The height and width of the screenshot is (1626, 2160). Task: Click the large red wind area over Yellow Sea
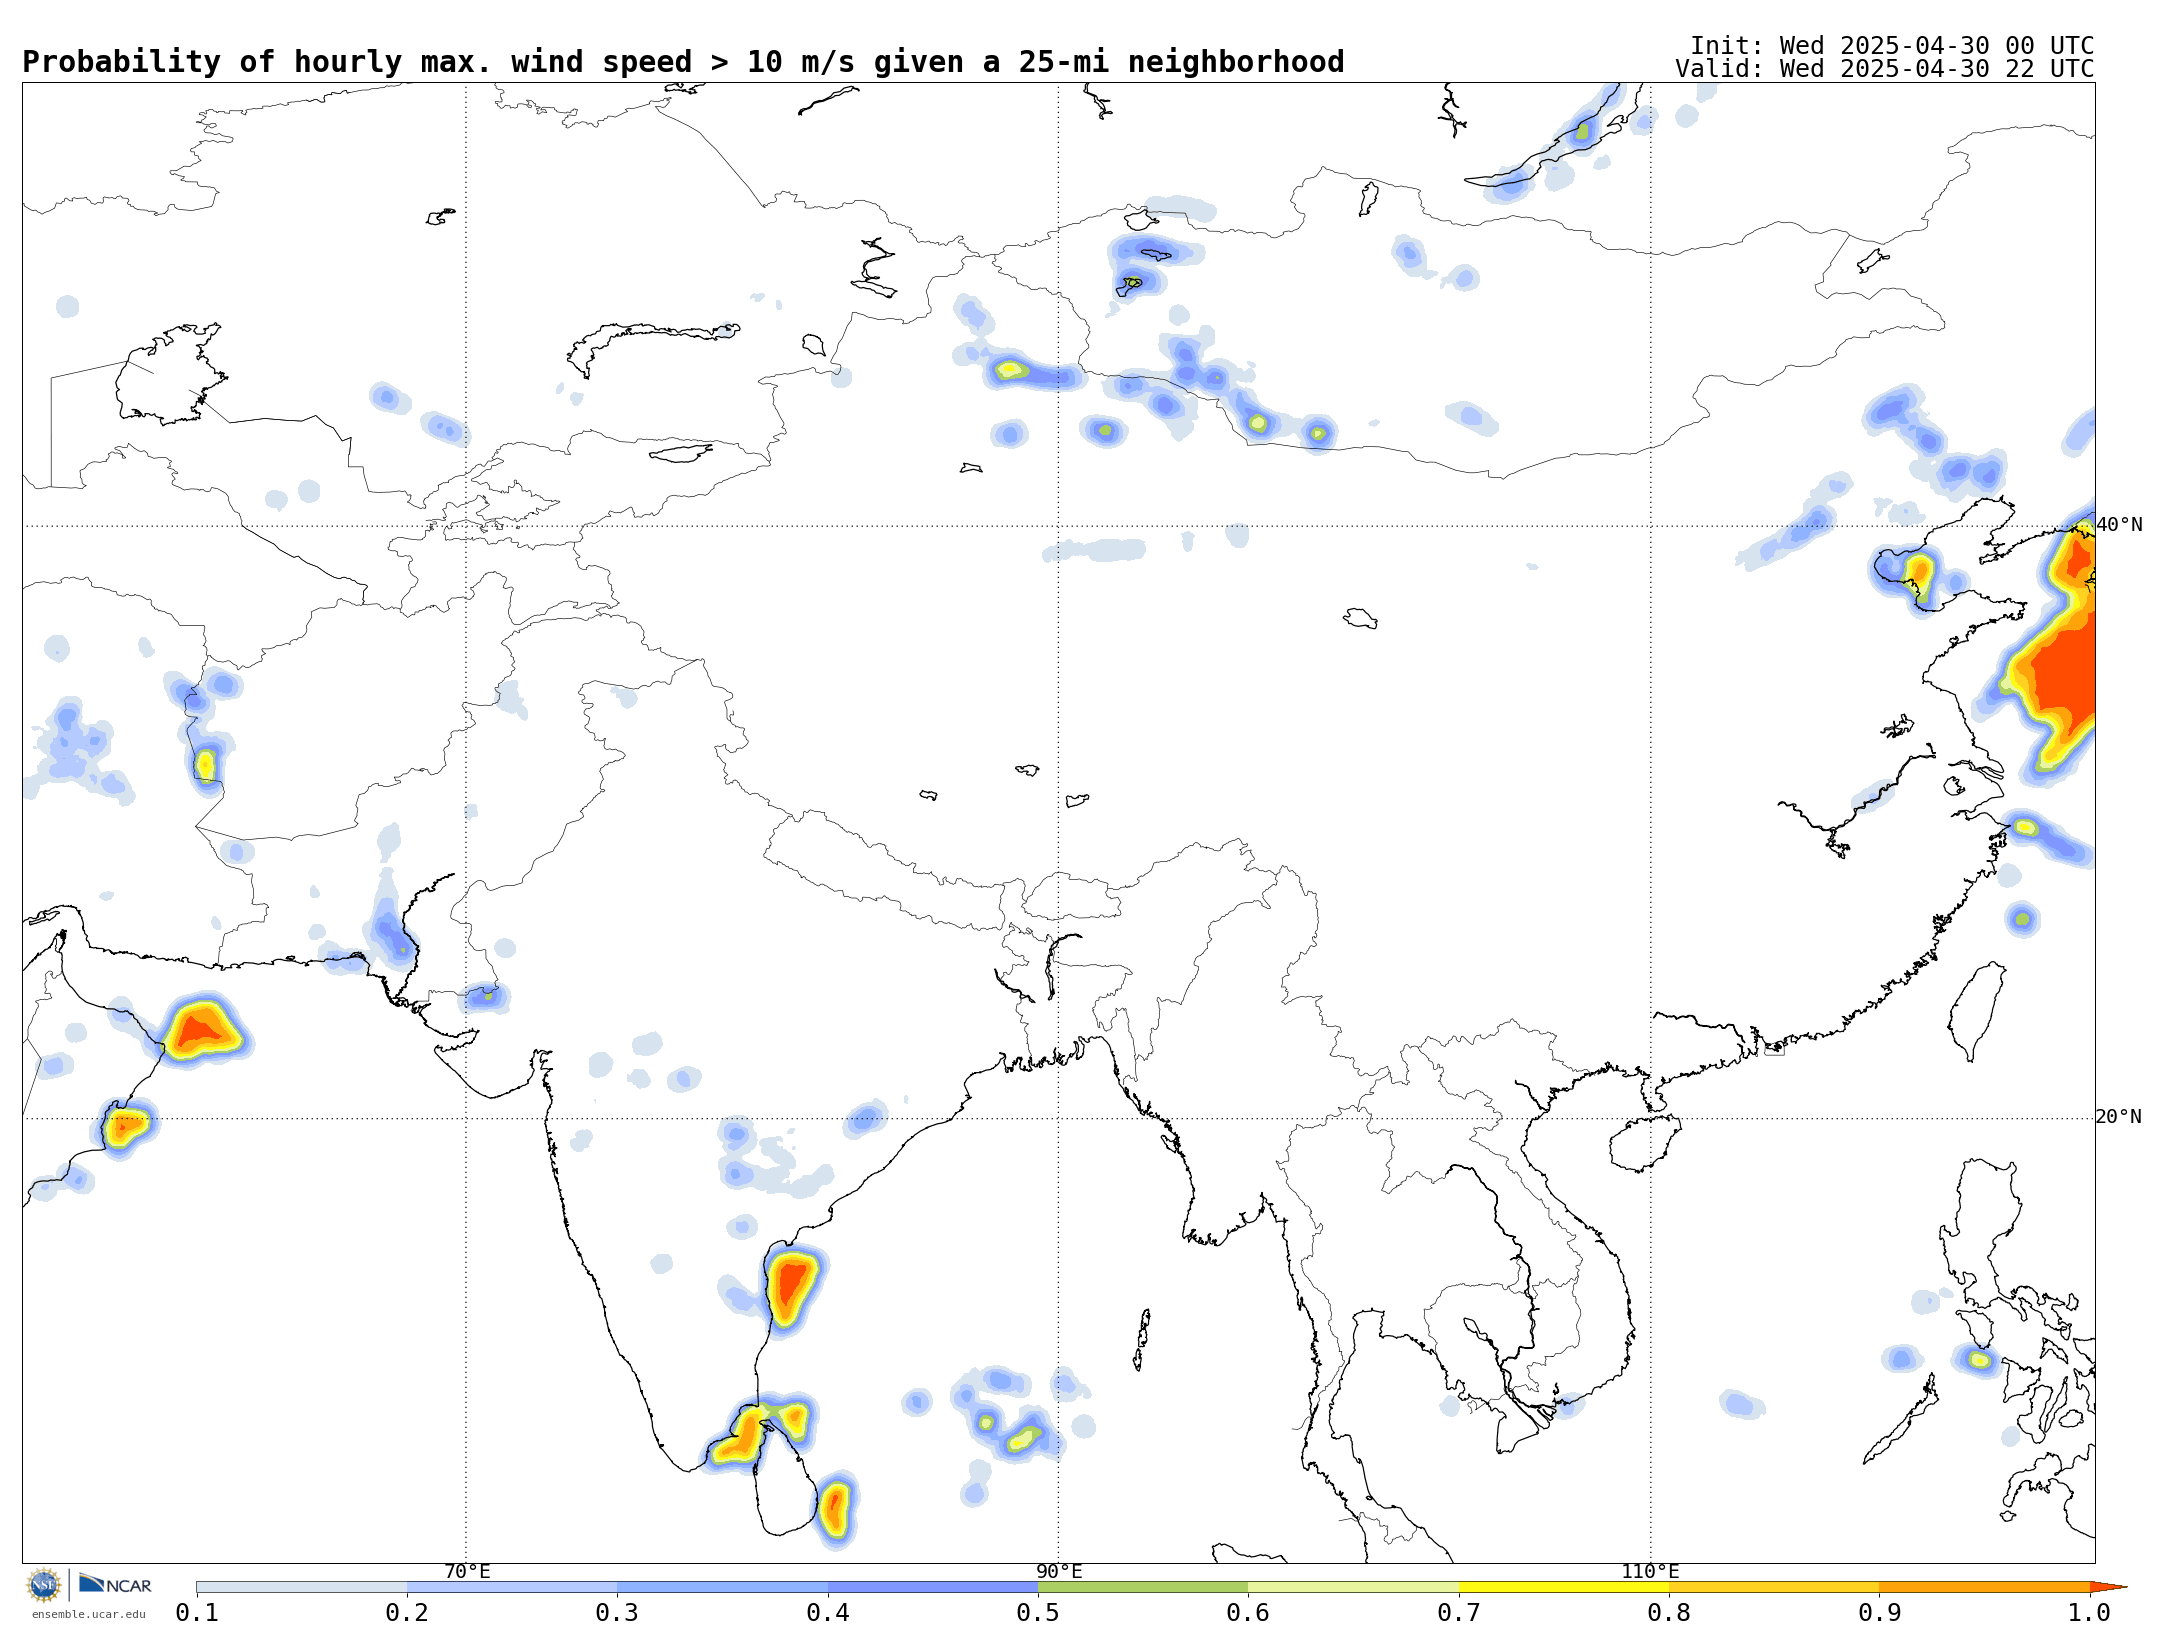coord(2060,670)
